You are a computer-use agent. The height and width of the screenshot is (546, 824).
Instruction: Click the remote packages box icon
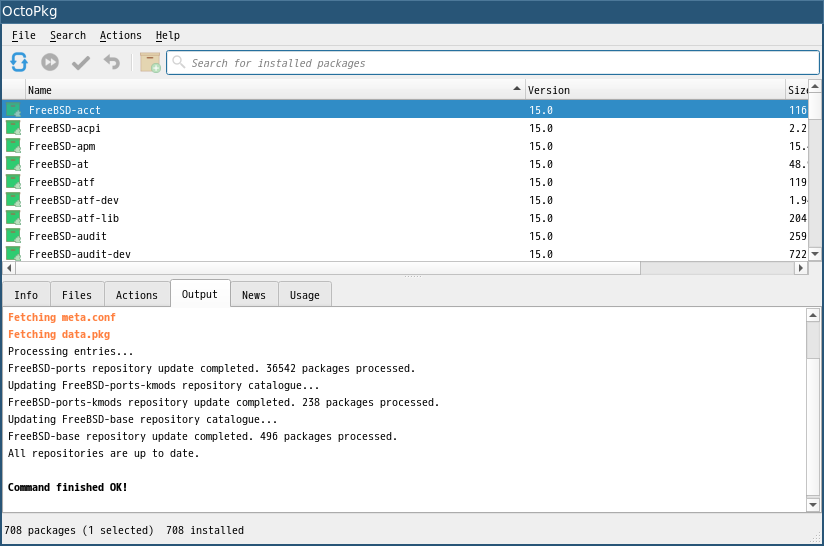150,62
